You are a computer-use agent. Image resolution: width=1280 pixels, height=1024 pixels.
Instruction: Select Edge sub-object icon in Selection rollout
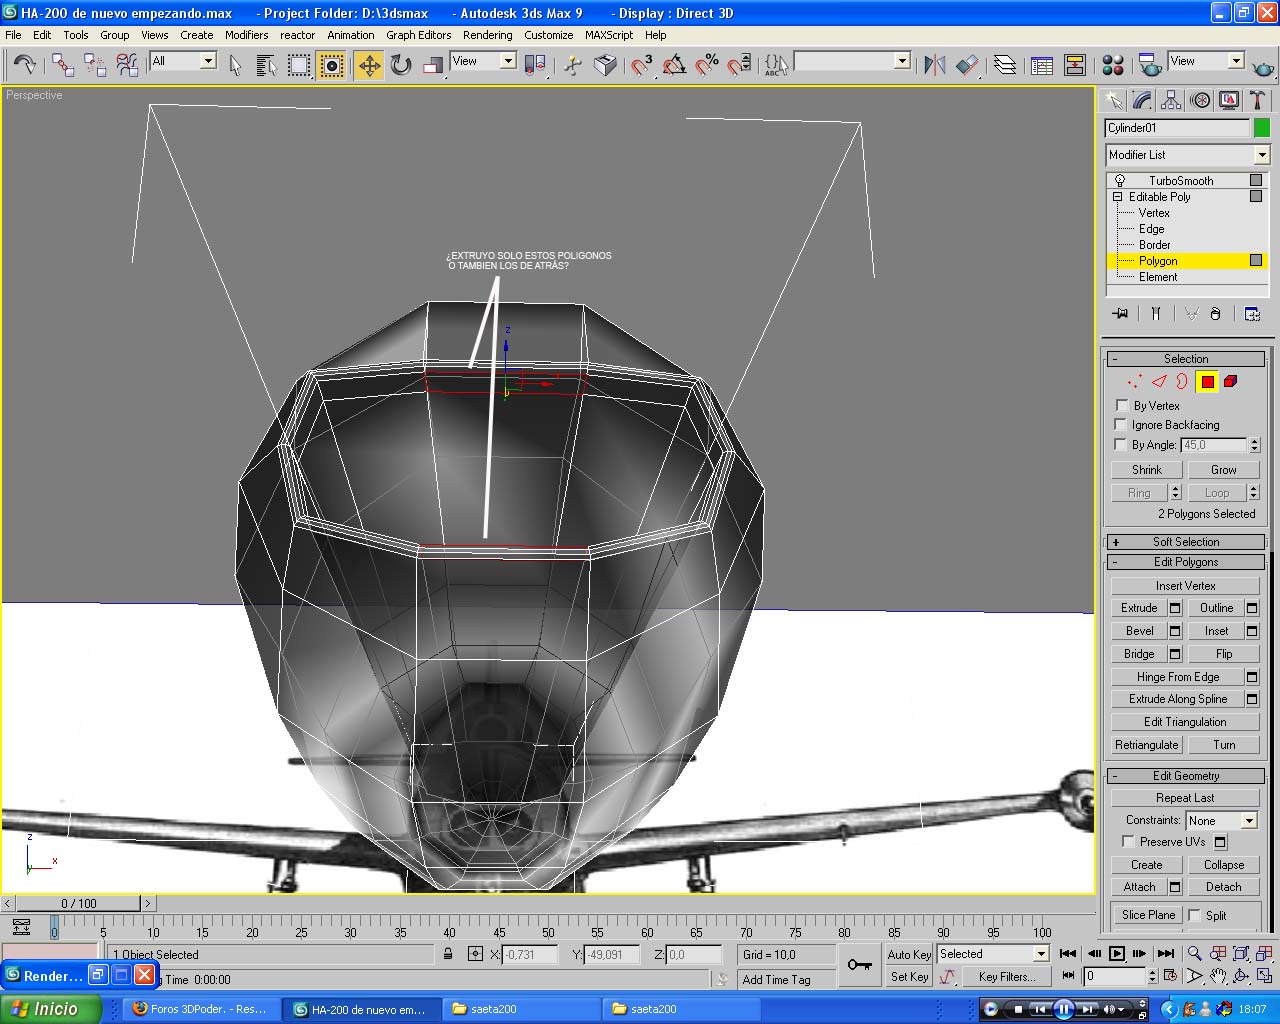coord(1159,381)
